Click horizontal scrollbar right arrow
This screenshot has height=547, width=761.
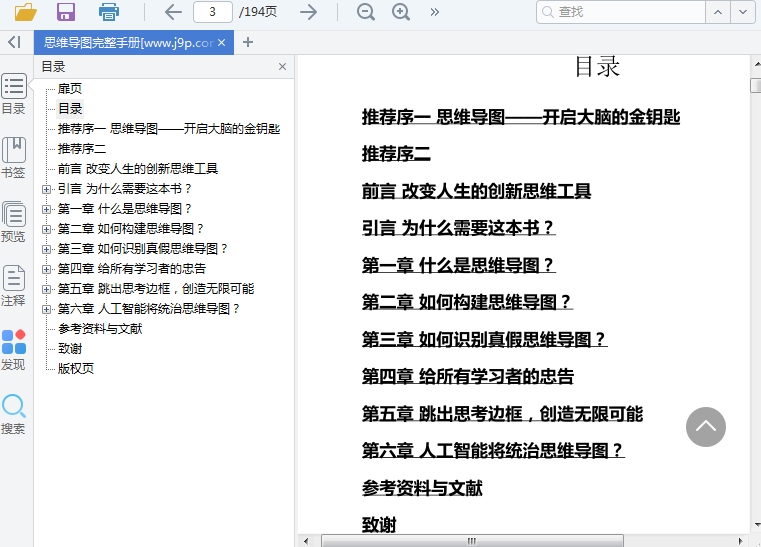(740, 541)
